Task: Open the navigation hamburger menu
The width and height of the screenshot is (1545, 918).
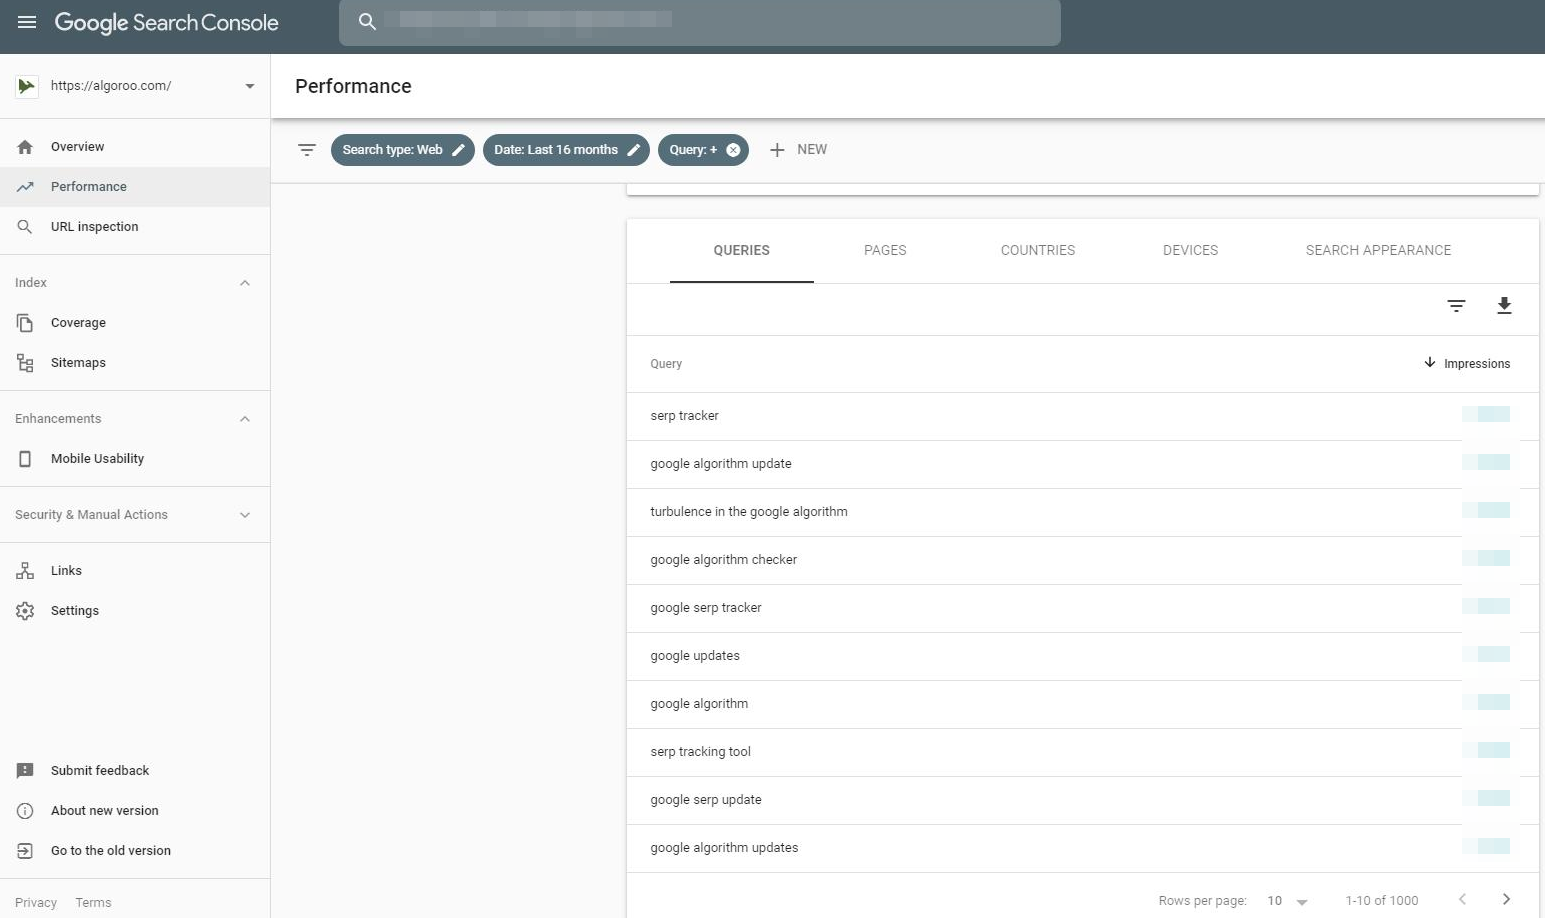Action: tap(26, 22)
